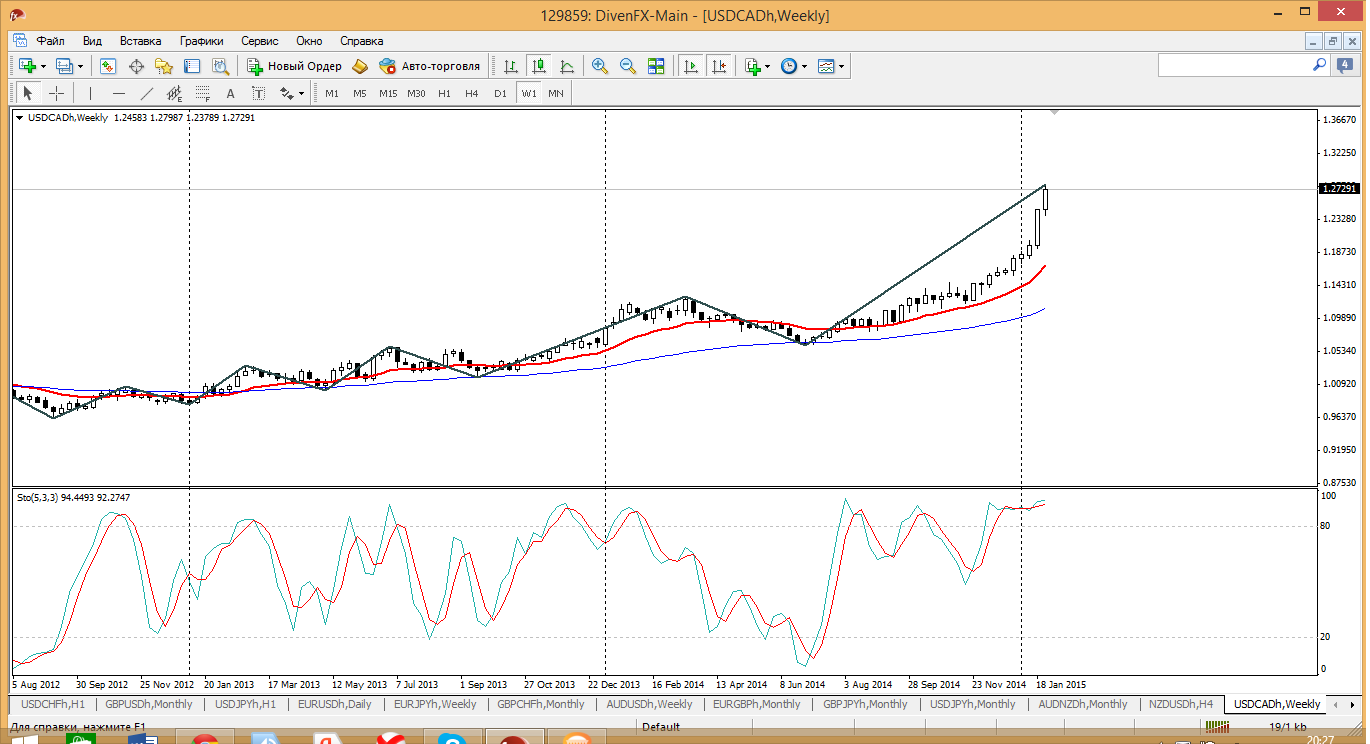Toggle chart auto scroll

690,66
